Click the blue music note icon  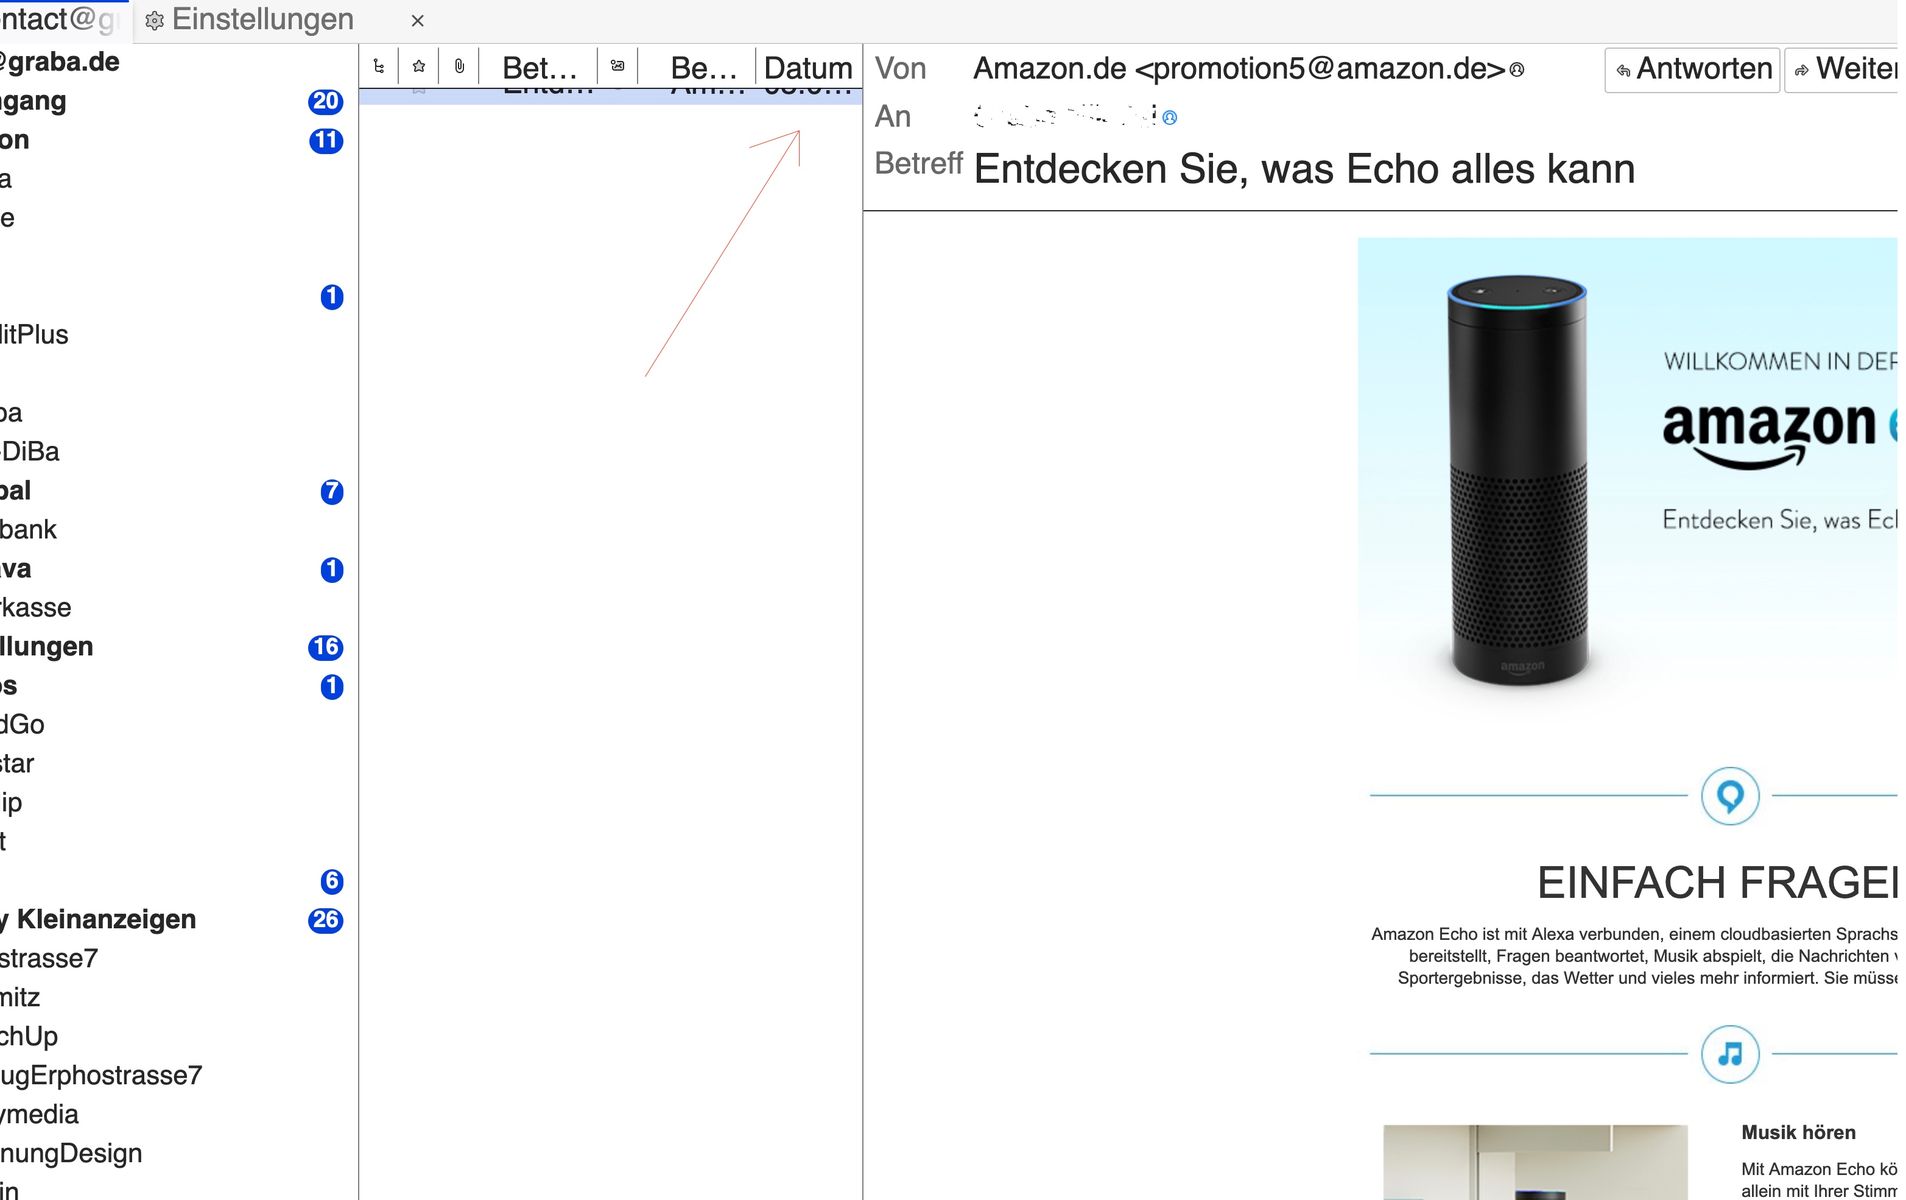pyautogui.click(x=1729, y=1054)
